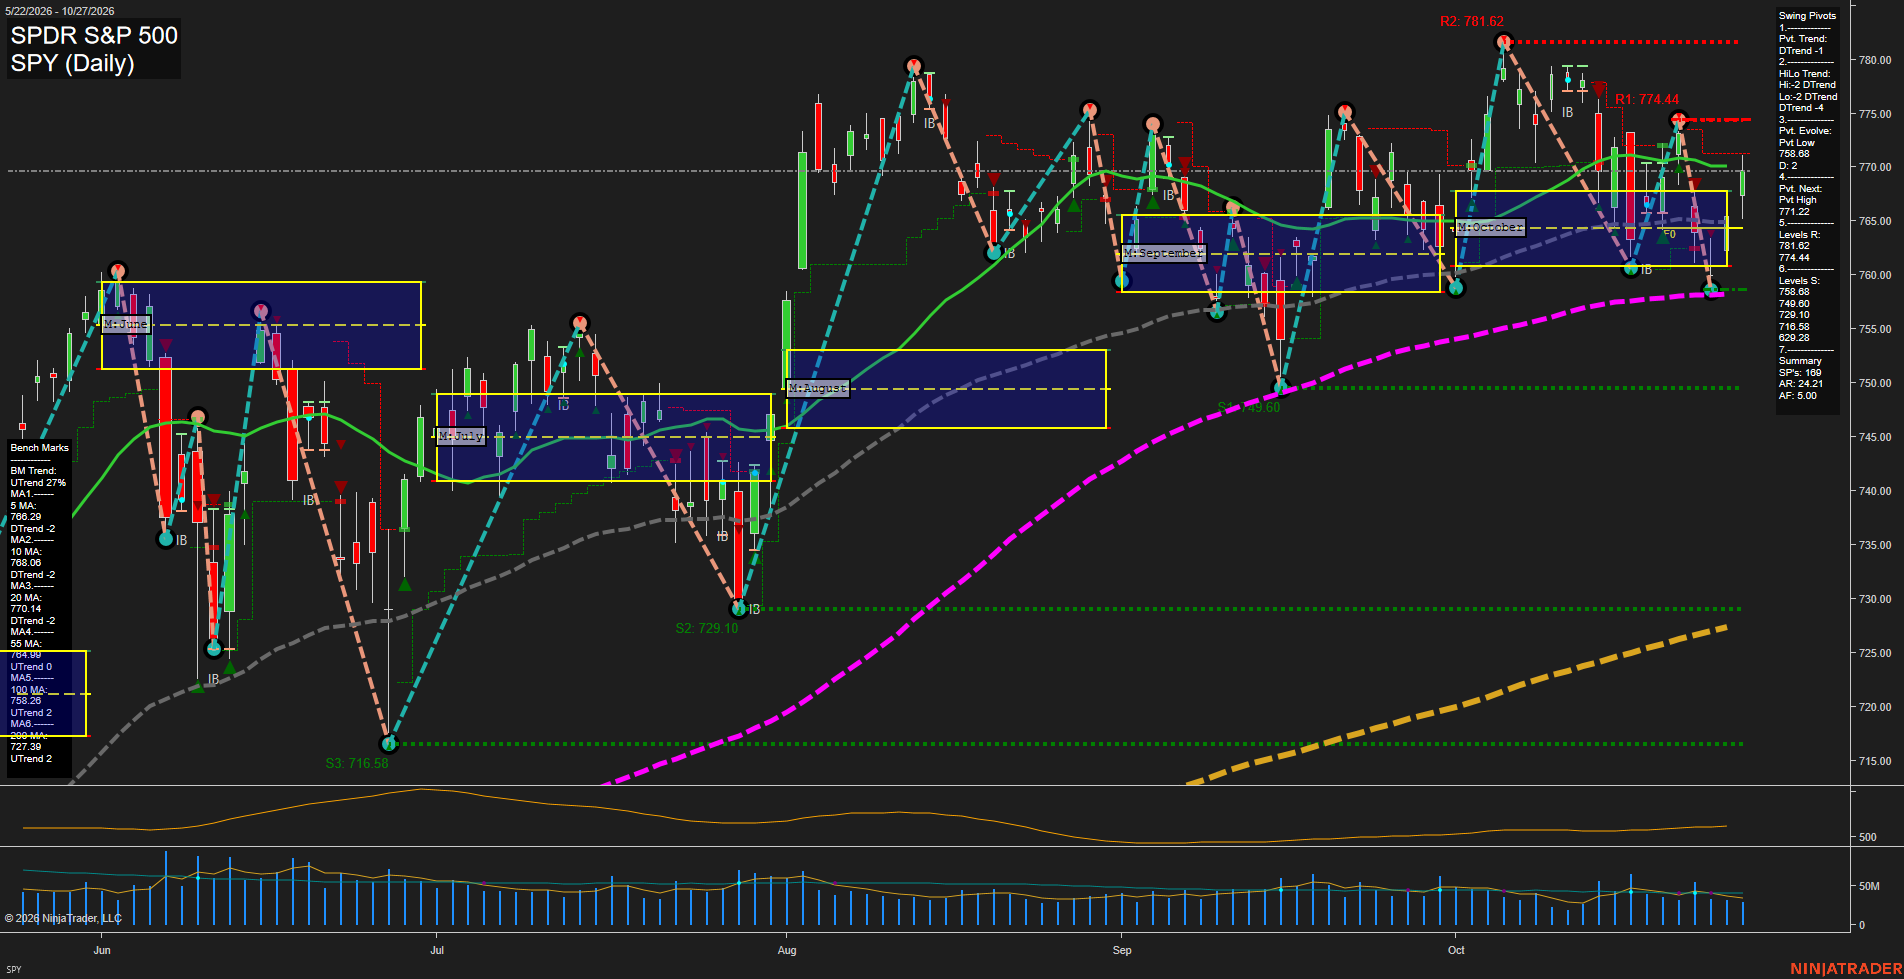Select the R1: 774.44 resistance label
1904x979 pixels.
(x=1647, y=99)
